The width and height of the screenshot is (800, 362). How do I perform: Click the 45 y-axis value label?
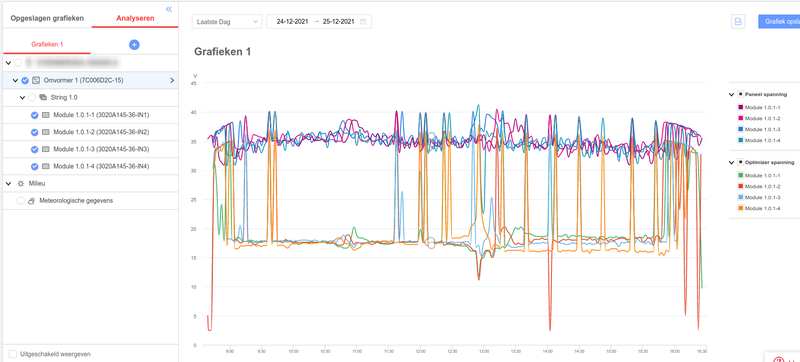click(193, 83)
